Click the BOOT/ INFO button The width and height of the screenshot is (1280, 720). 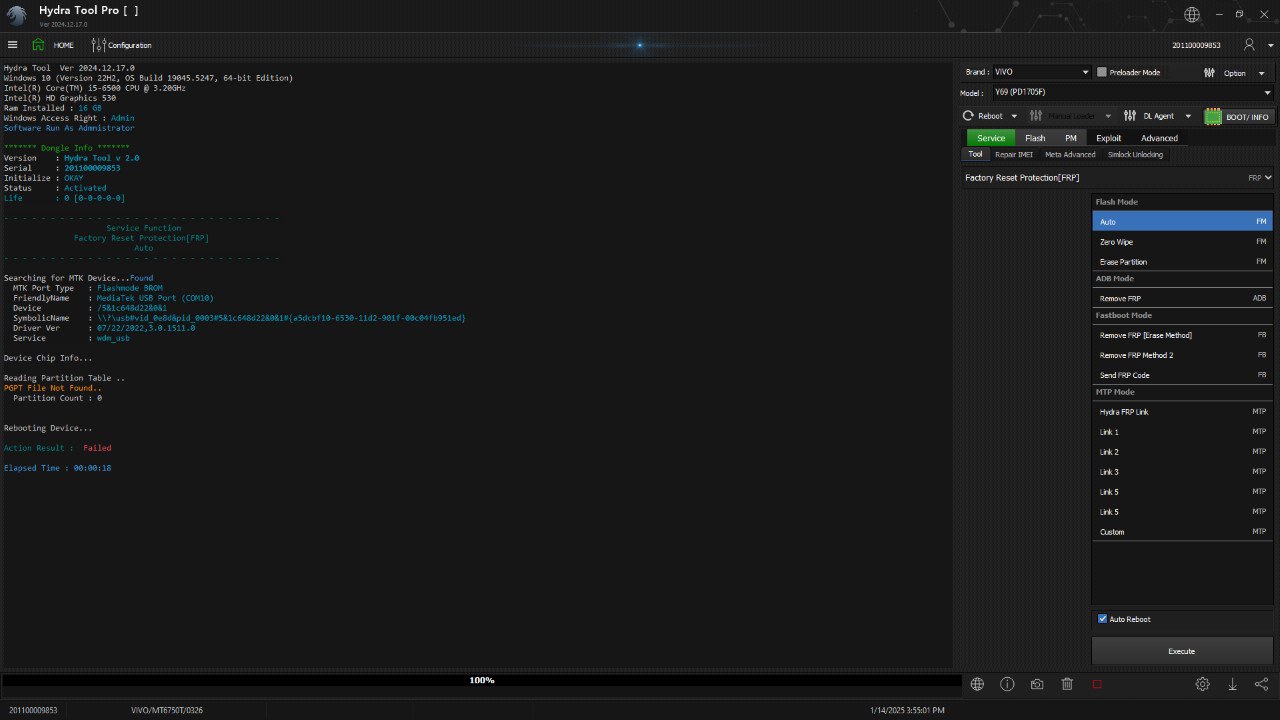pyautogui.click(x=1238, y=116)
